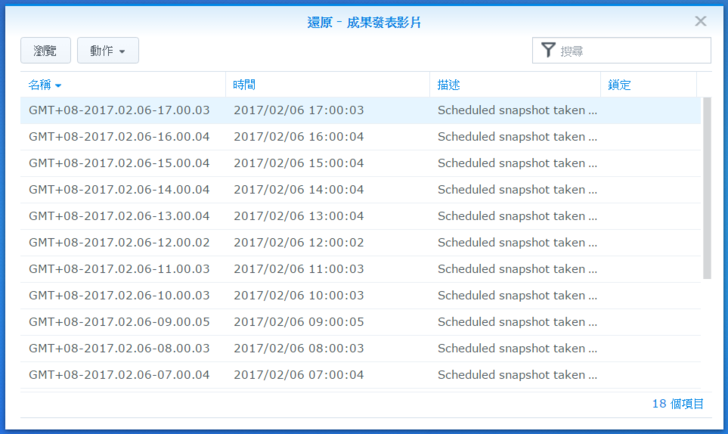The width and height of the screenshot is (728, 434).
Task: Close the 還原 restore dialog
Action: point(701,21)
